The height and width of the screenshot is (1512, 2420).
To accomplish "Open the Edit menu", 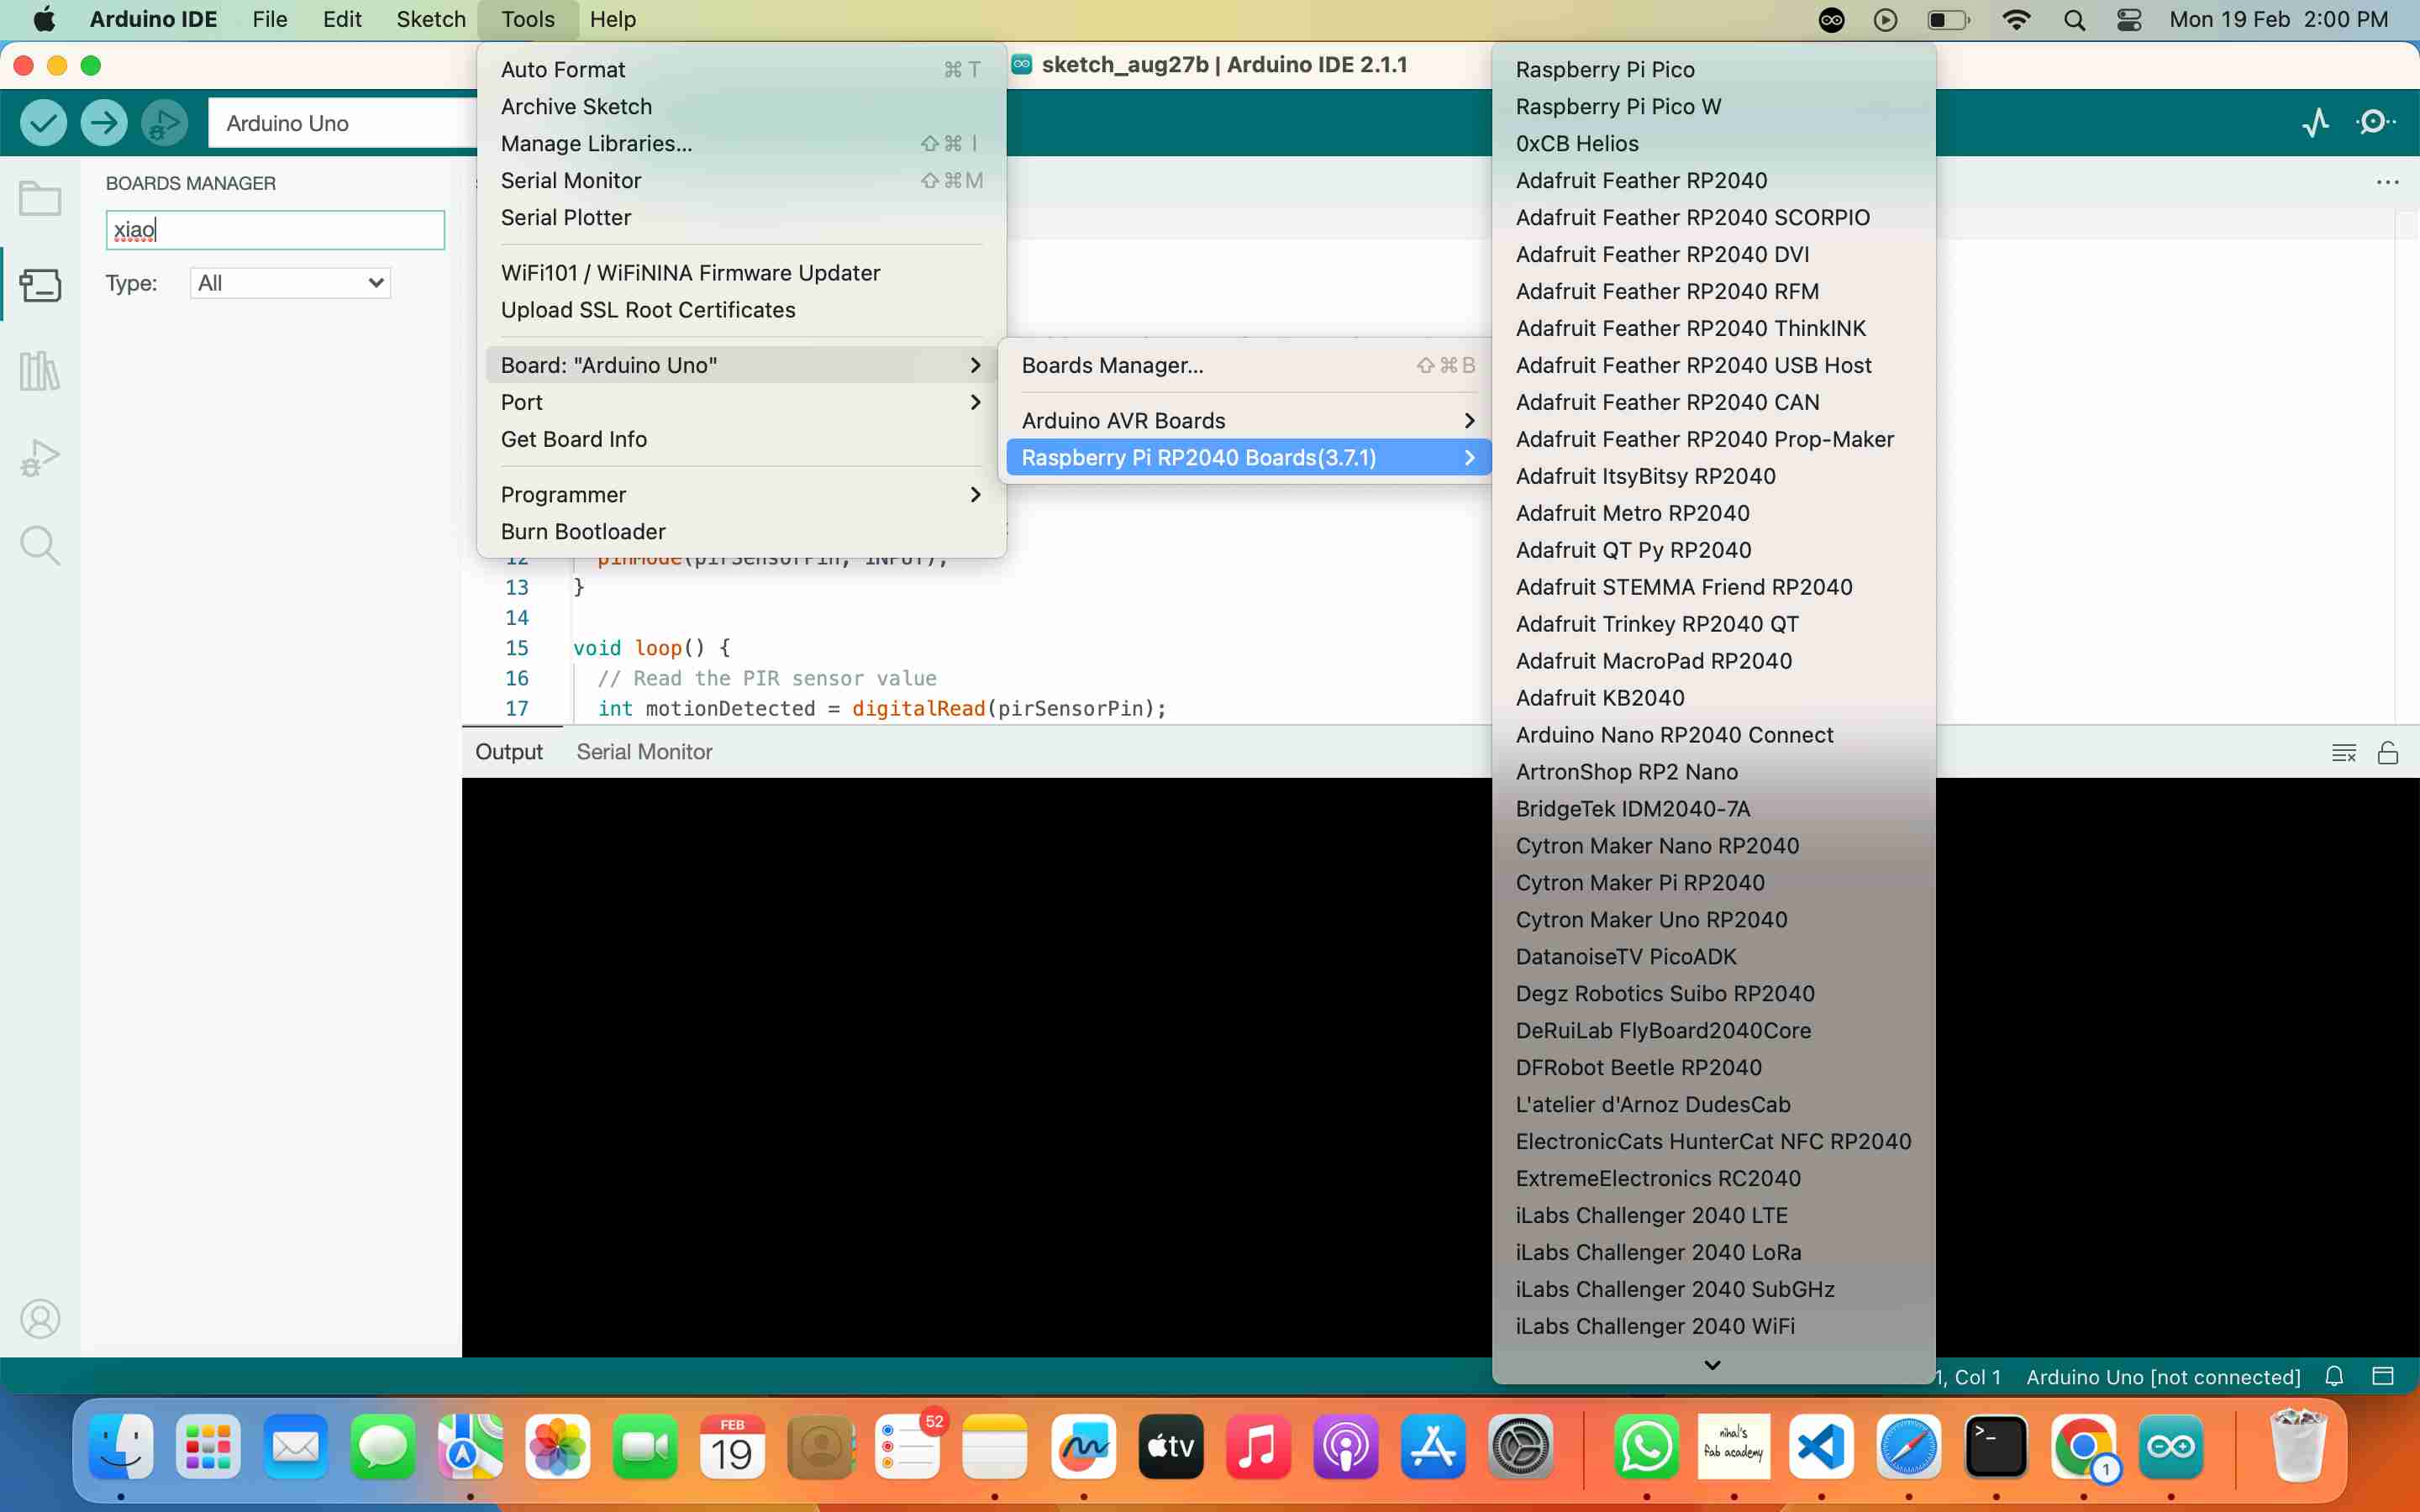I will (x=342, y=19).
